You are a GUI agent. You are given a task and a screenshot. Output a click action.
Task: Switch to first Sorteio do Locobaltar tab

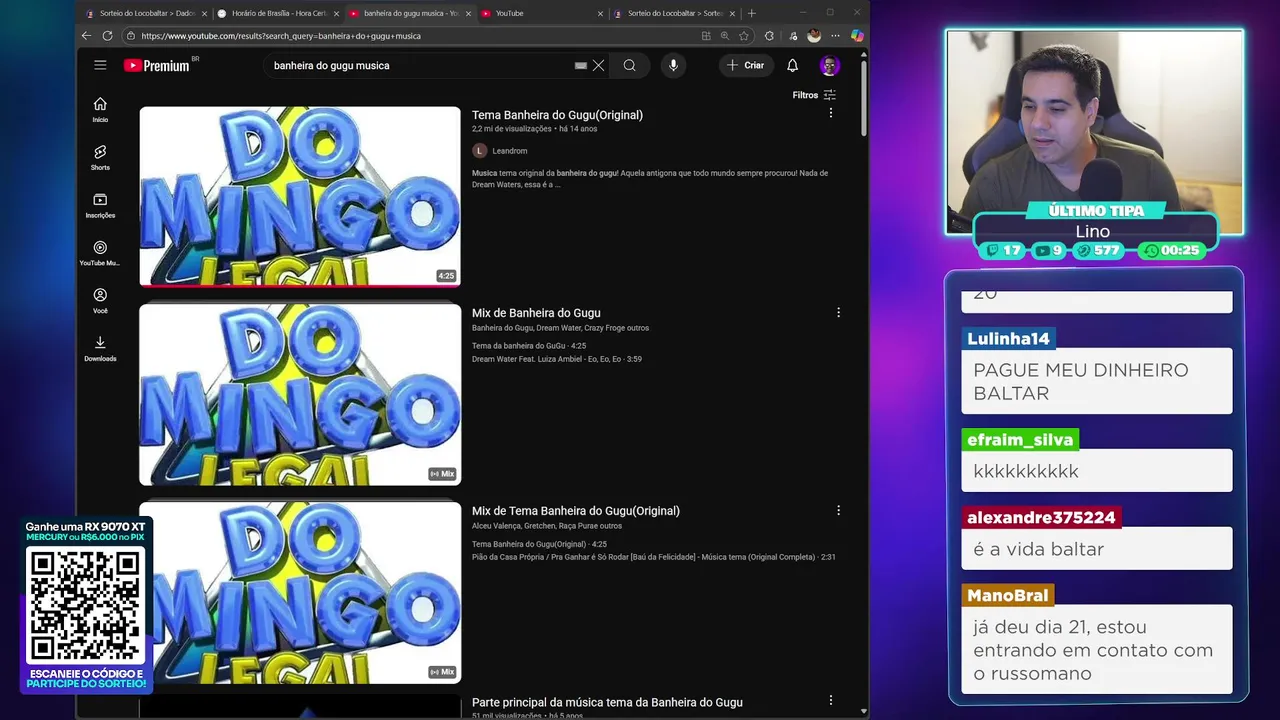click(x=146, y=13)
